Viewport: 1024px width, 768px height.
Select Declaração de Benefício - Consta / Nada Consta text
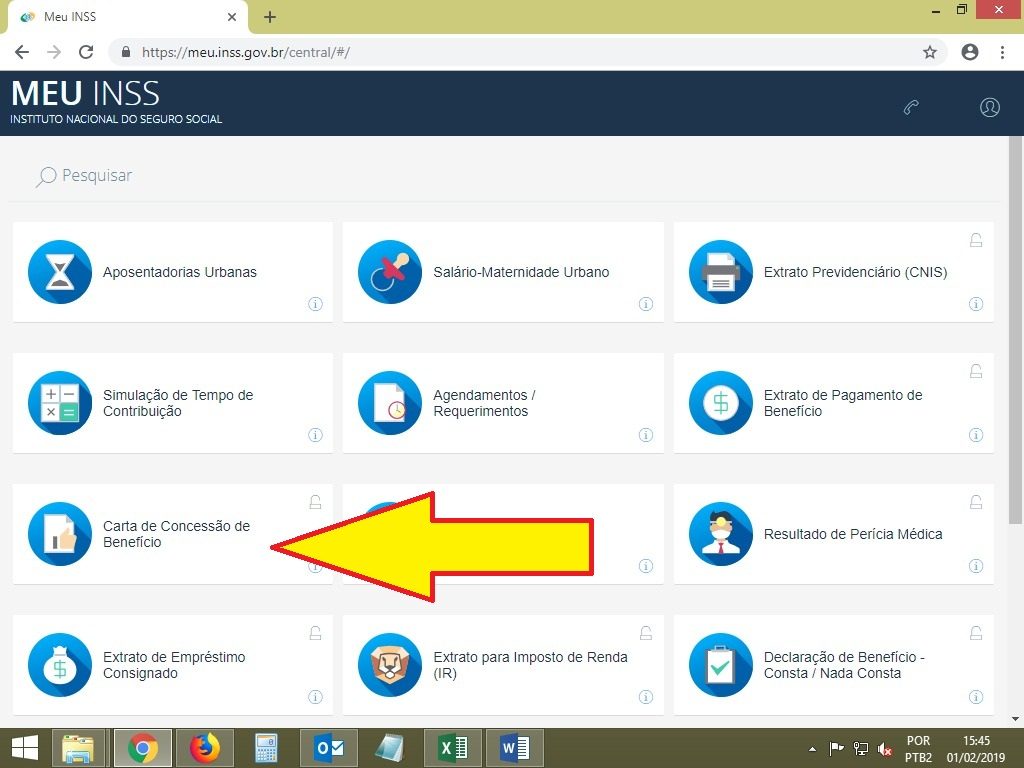pos(844,665)
